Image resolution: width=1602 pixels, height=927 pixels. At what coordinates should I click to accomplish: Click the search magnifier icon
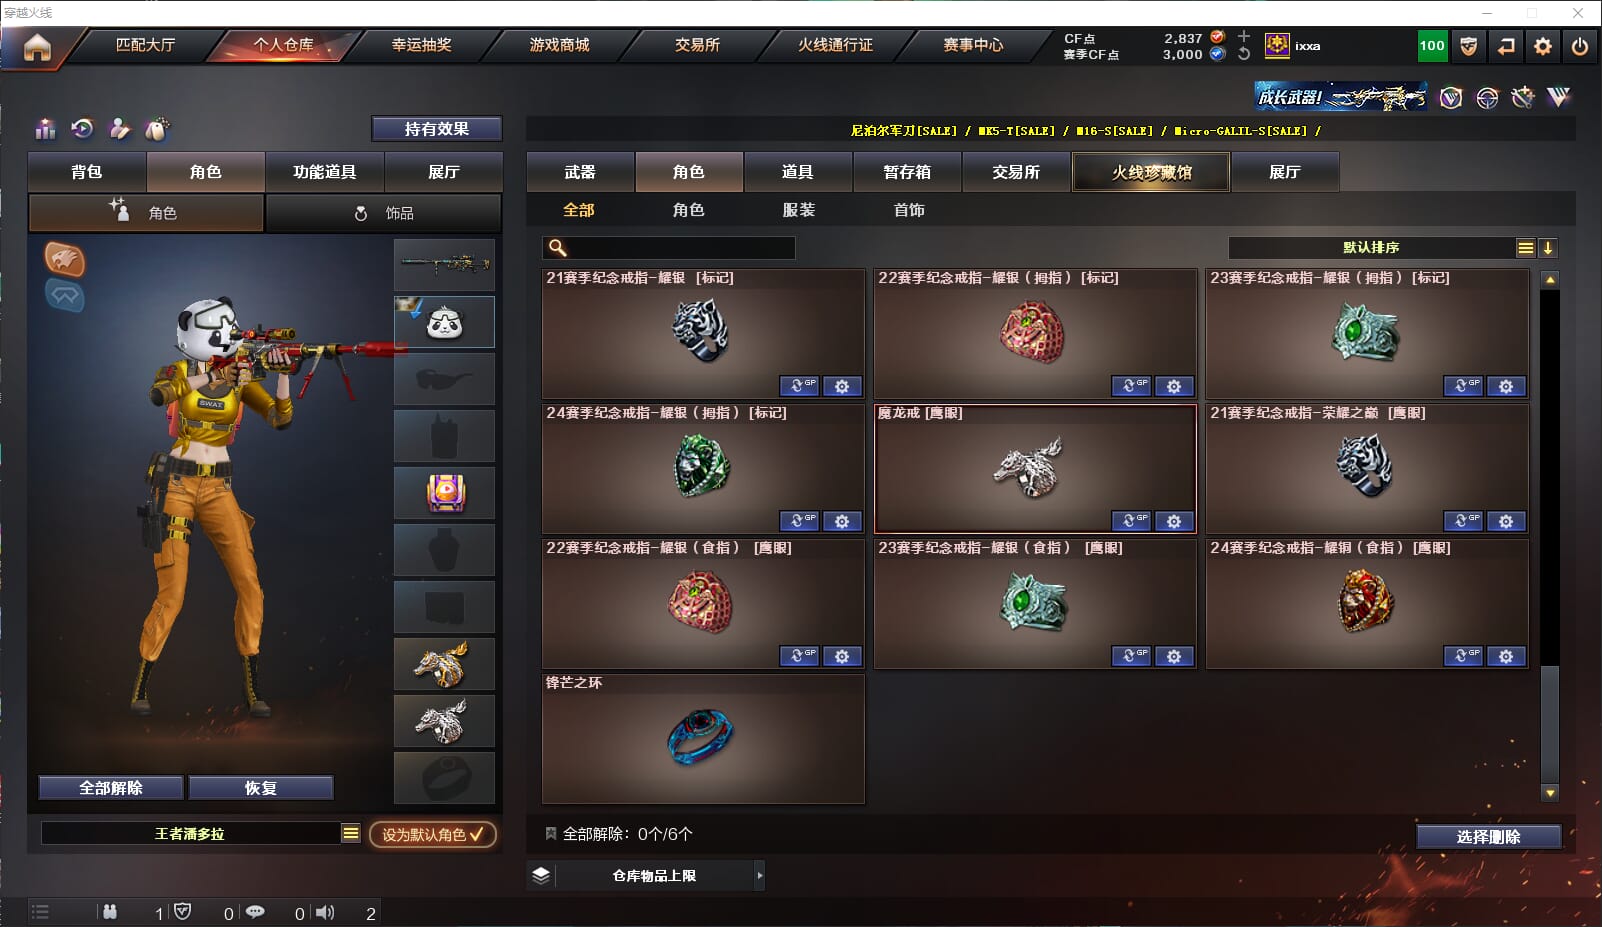click(558, 248)
